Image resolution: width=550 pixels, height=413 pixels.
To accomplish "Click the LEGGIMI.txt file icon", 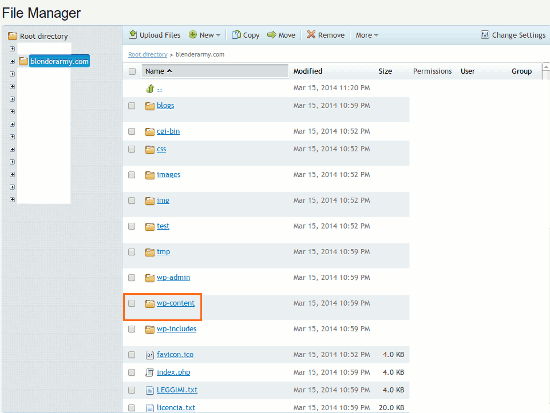I will [150, 390].
